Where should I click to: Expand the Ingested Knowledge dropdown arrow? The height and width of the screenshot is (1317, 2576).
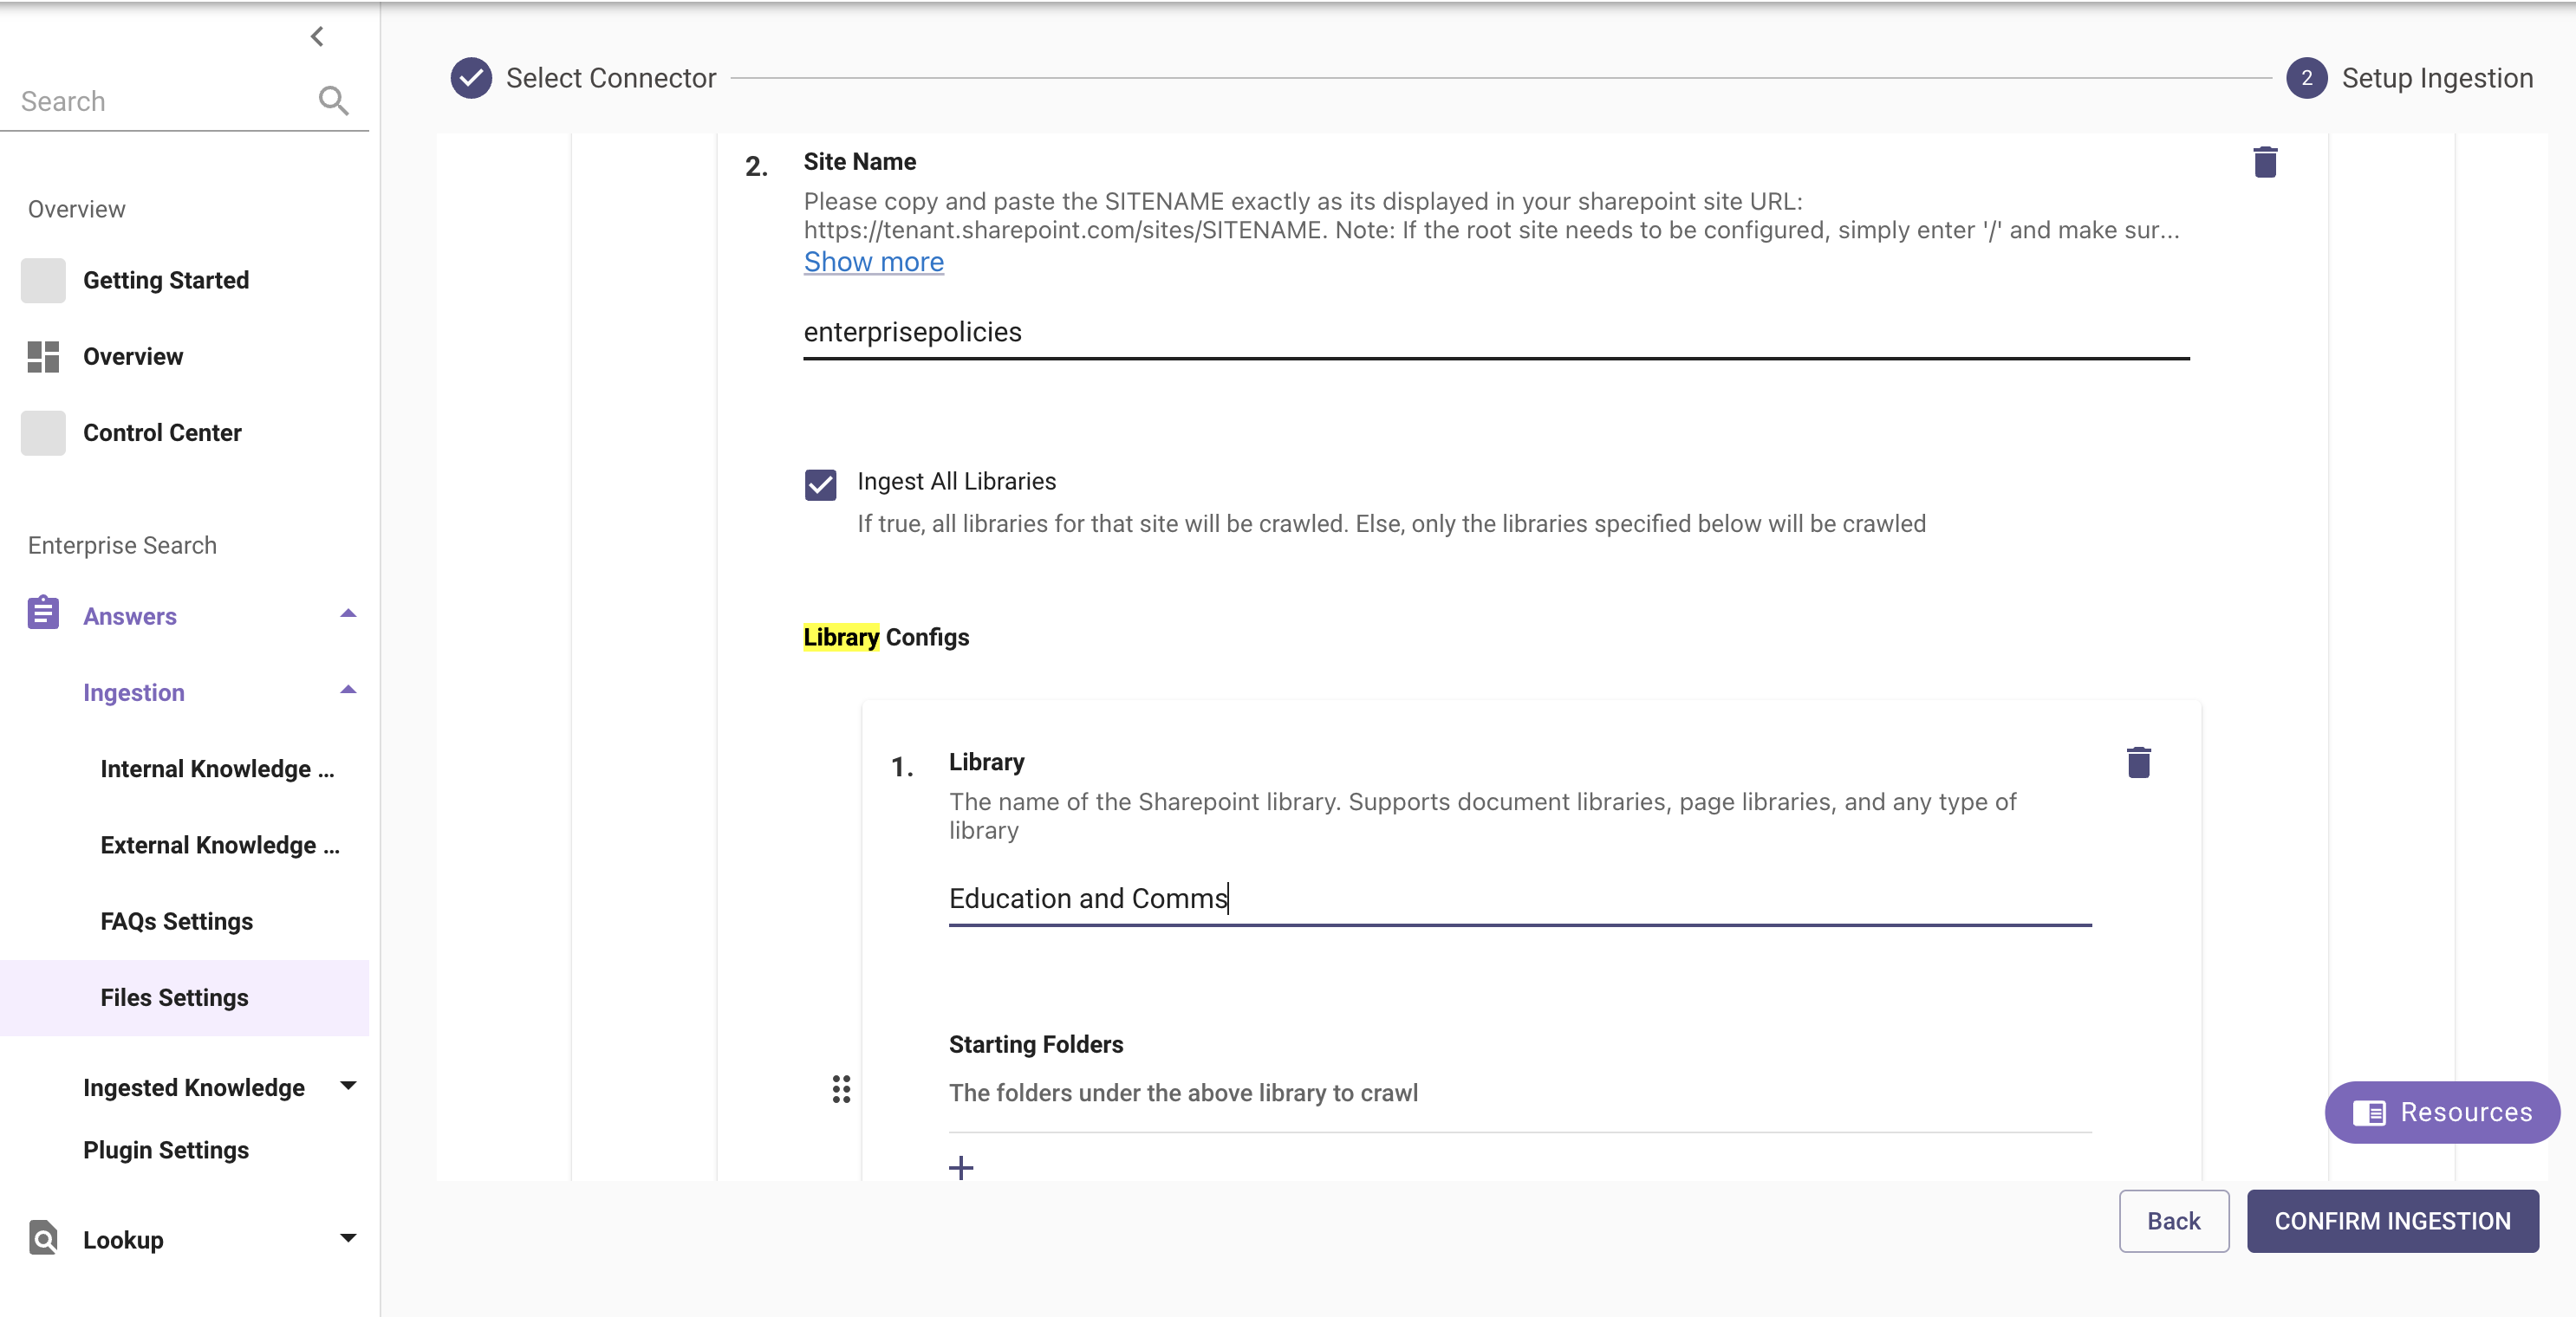(347, 1086)
